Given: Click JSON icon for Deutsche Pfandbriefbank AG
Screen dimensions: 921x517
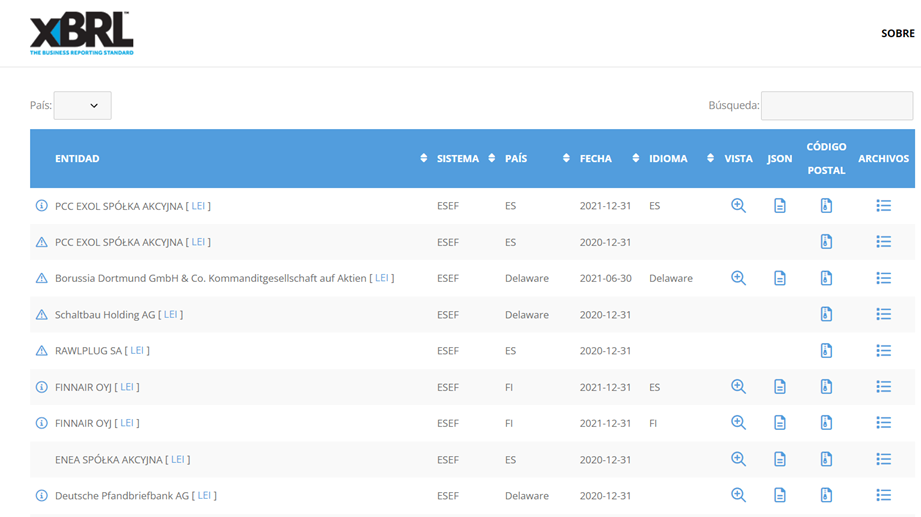Looking at the screenshot, I should click(780, 496).
